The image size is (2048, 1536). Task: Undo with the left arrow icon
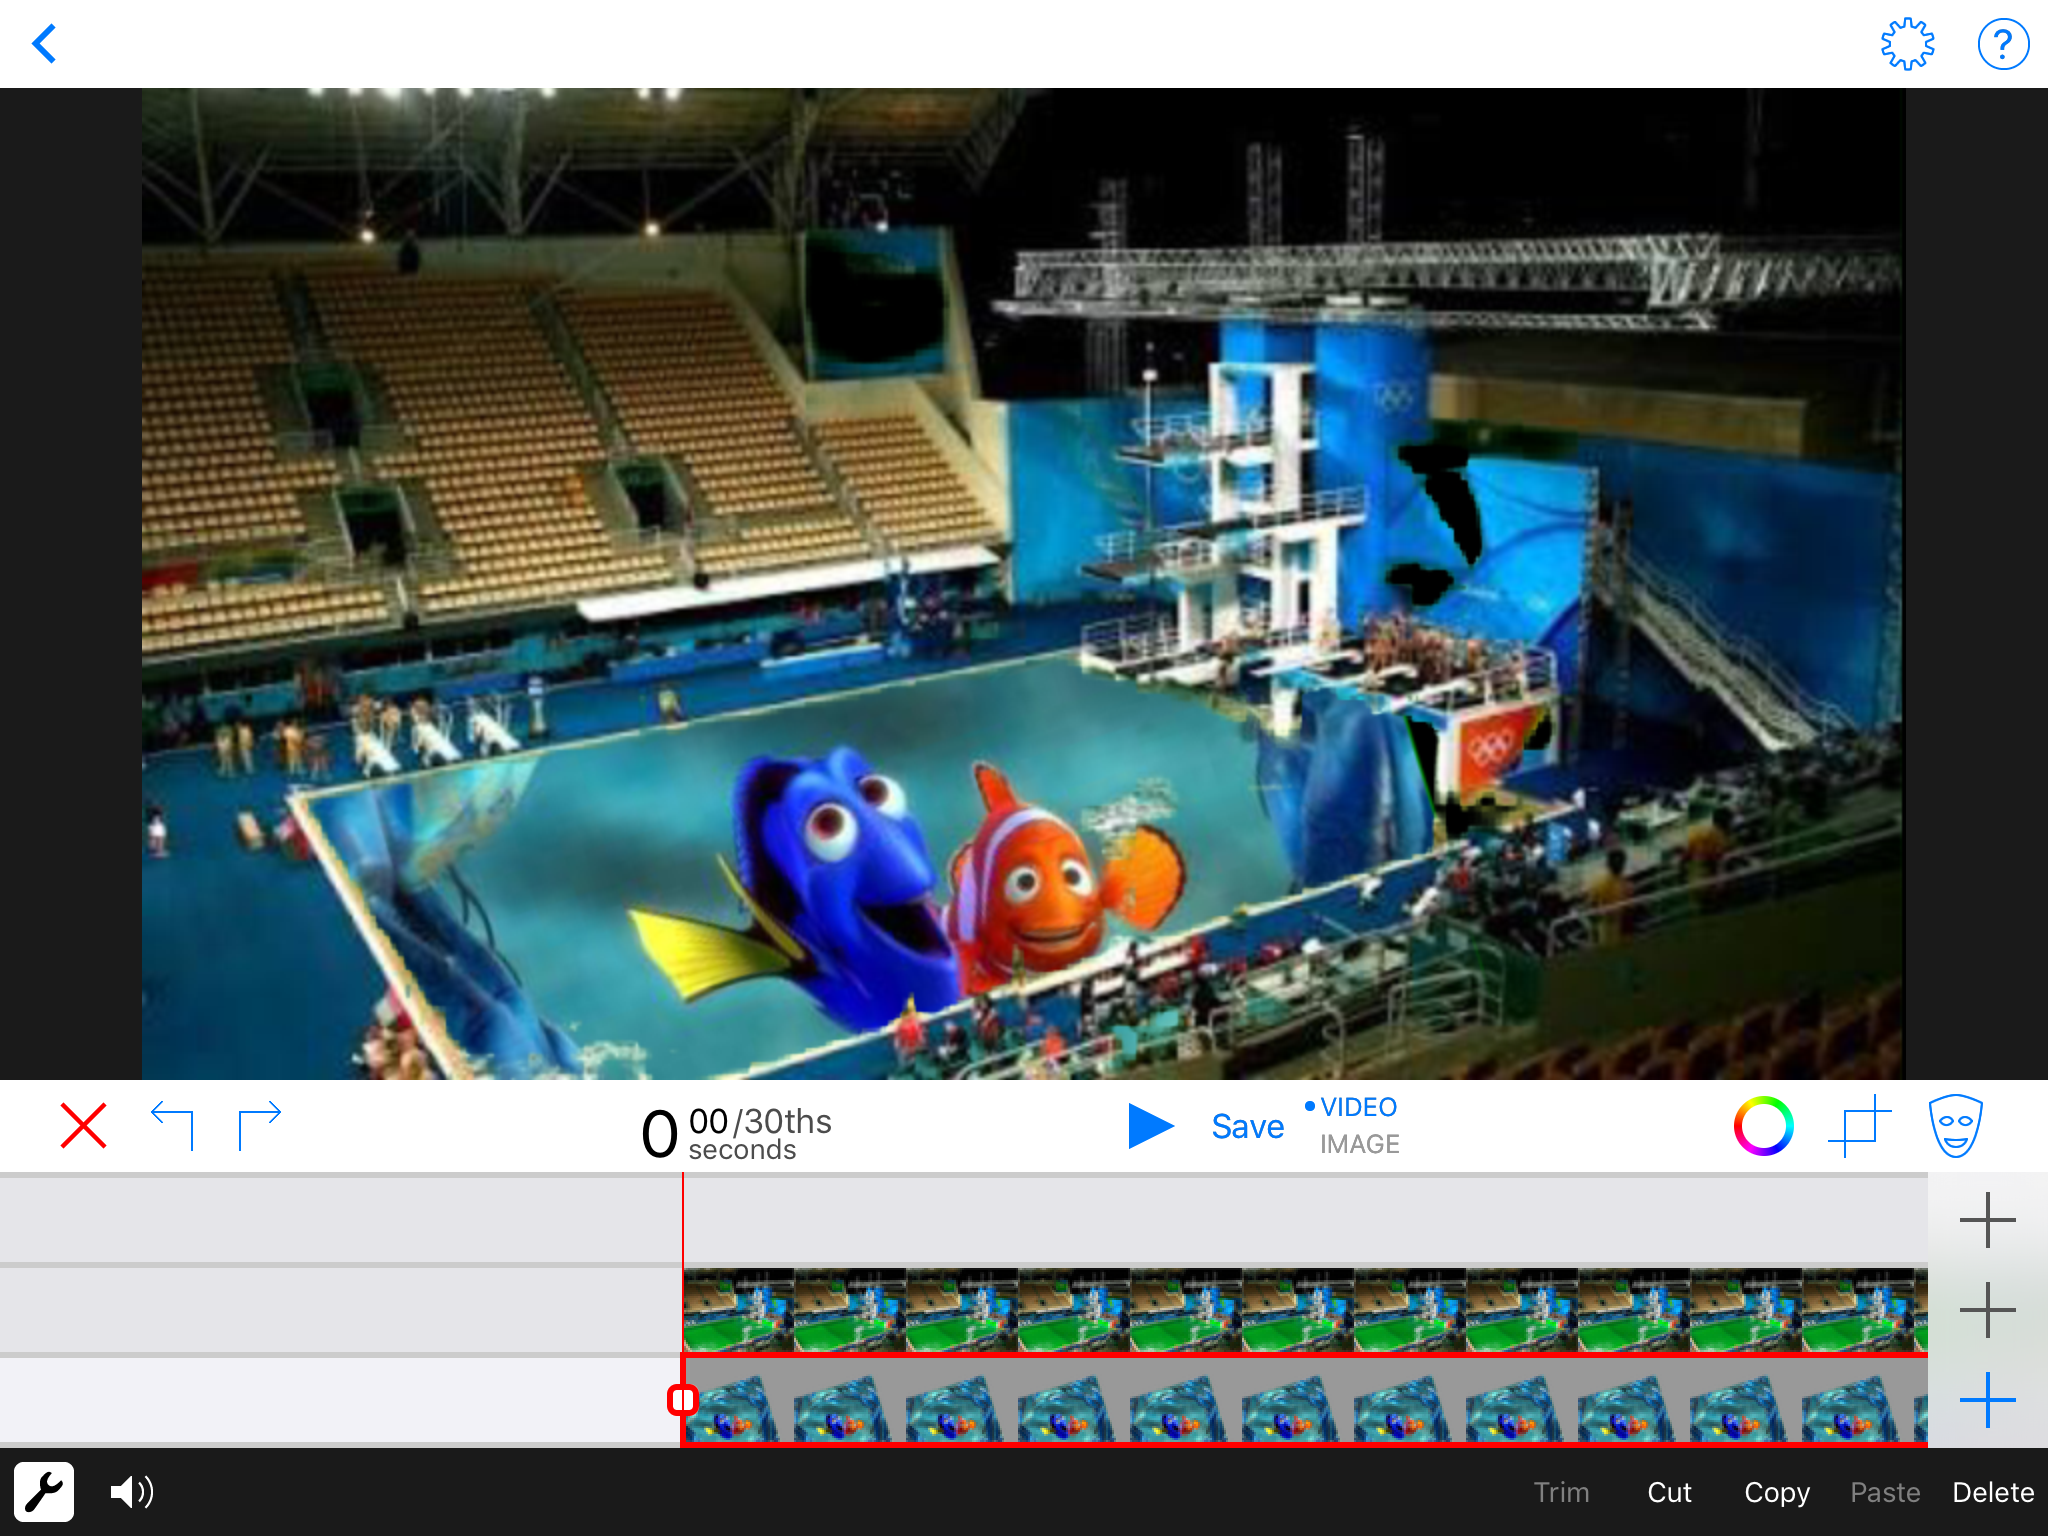pyautogui.click(x=172, y=1127)
